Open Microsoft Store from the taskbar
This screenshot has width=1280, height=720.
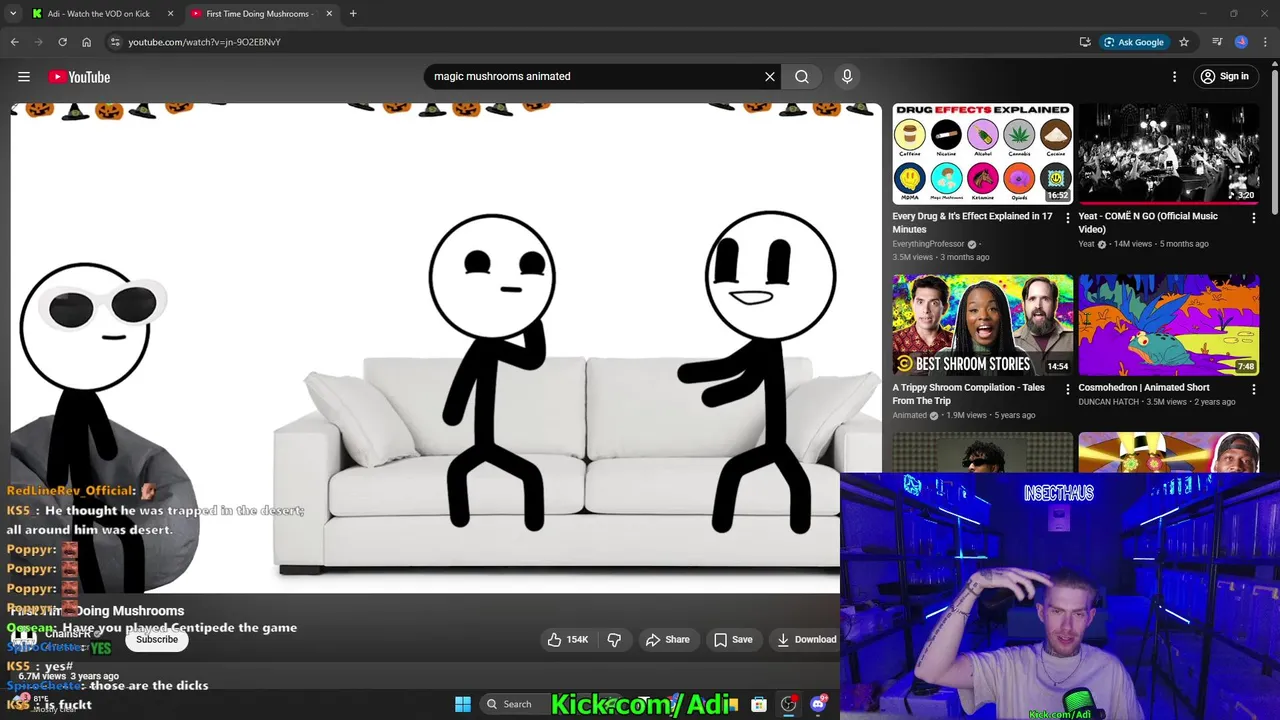tap(759, 704)
